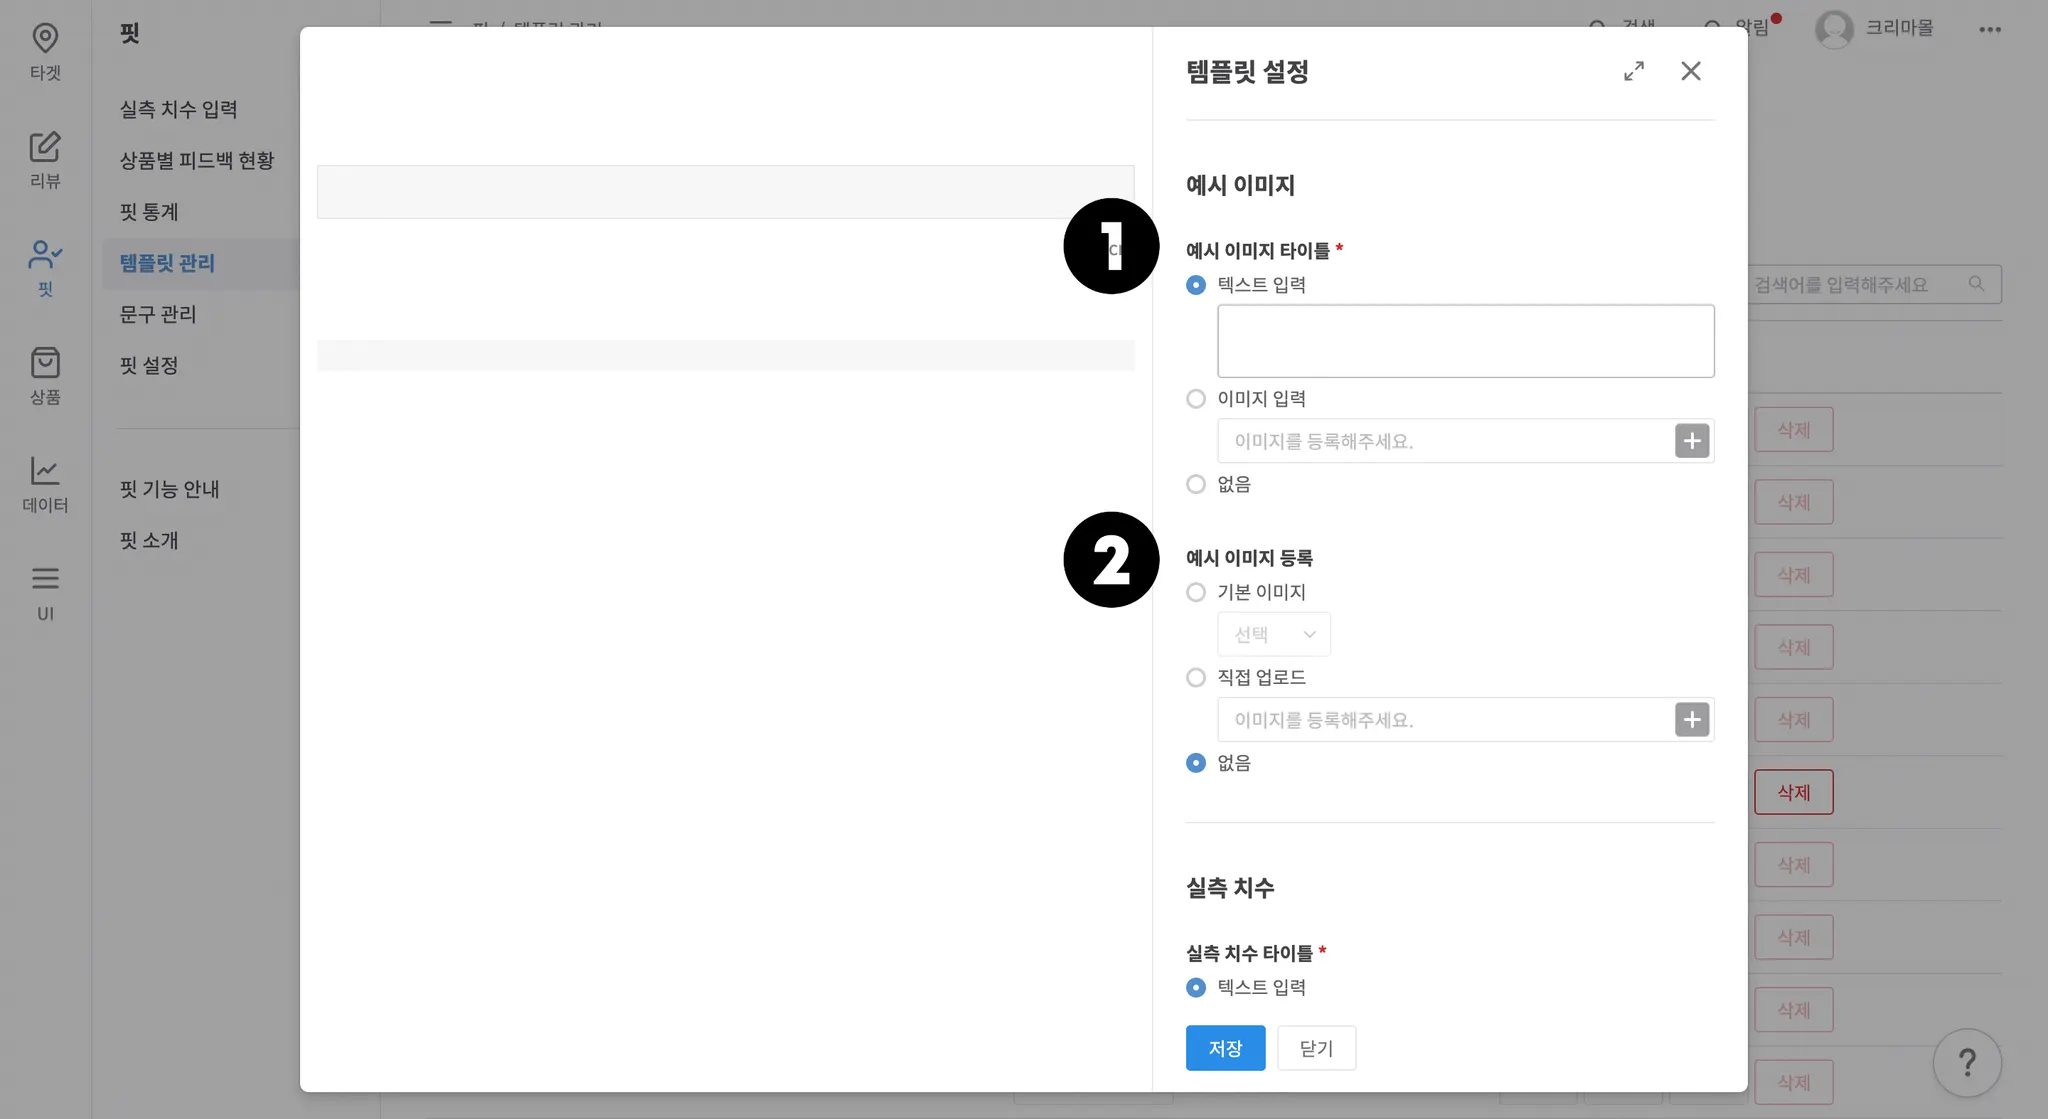This screenshot has height=1119, width=2048.
Task: Click the 닫기 button
Action: click(1316, 1048)
